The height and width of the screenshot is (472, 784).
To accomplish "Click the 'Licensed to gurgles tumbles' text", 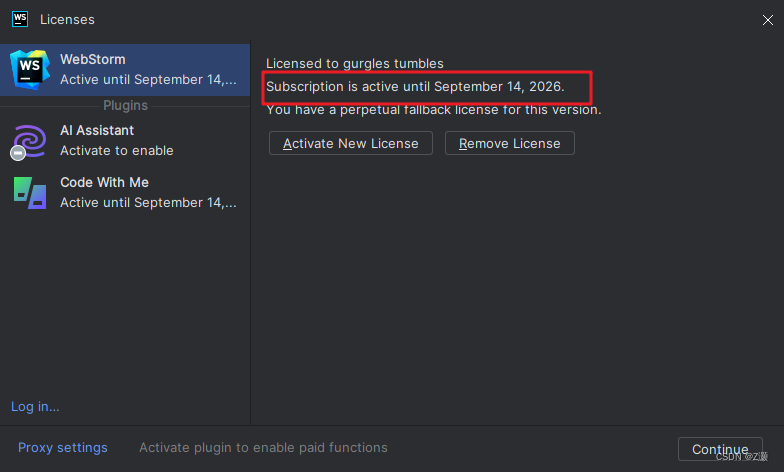I will click(354, 64).
